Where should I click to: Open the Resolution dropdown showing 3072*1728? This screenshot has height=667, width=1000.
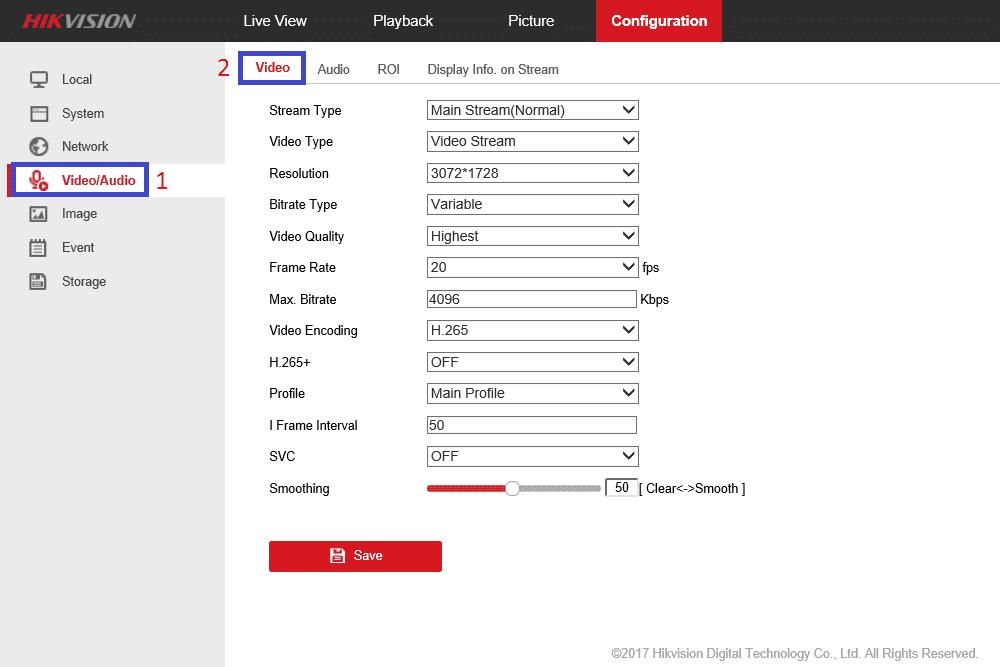pyautogui.click(x=533, y=173)
